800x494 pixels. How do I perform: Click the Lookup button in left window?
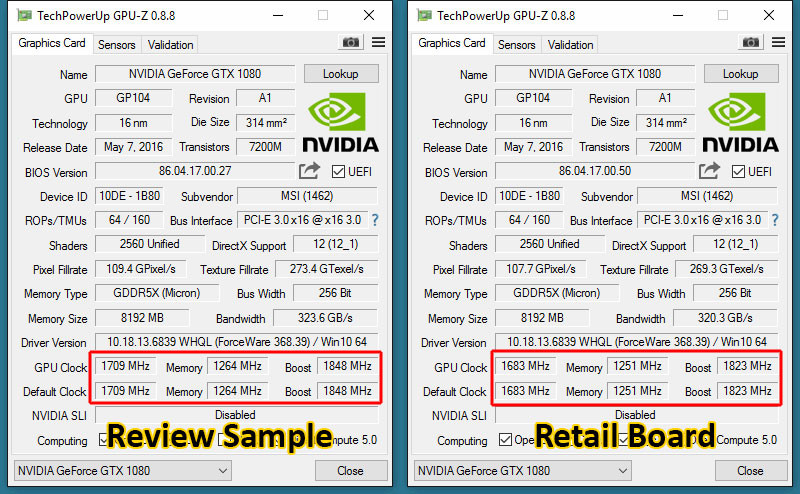[341, 74]
